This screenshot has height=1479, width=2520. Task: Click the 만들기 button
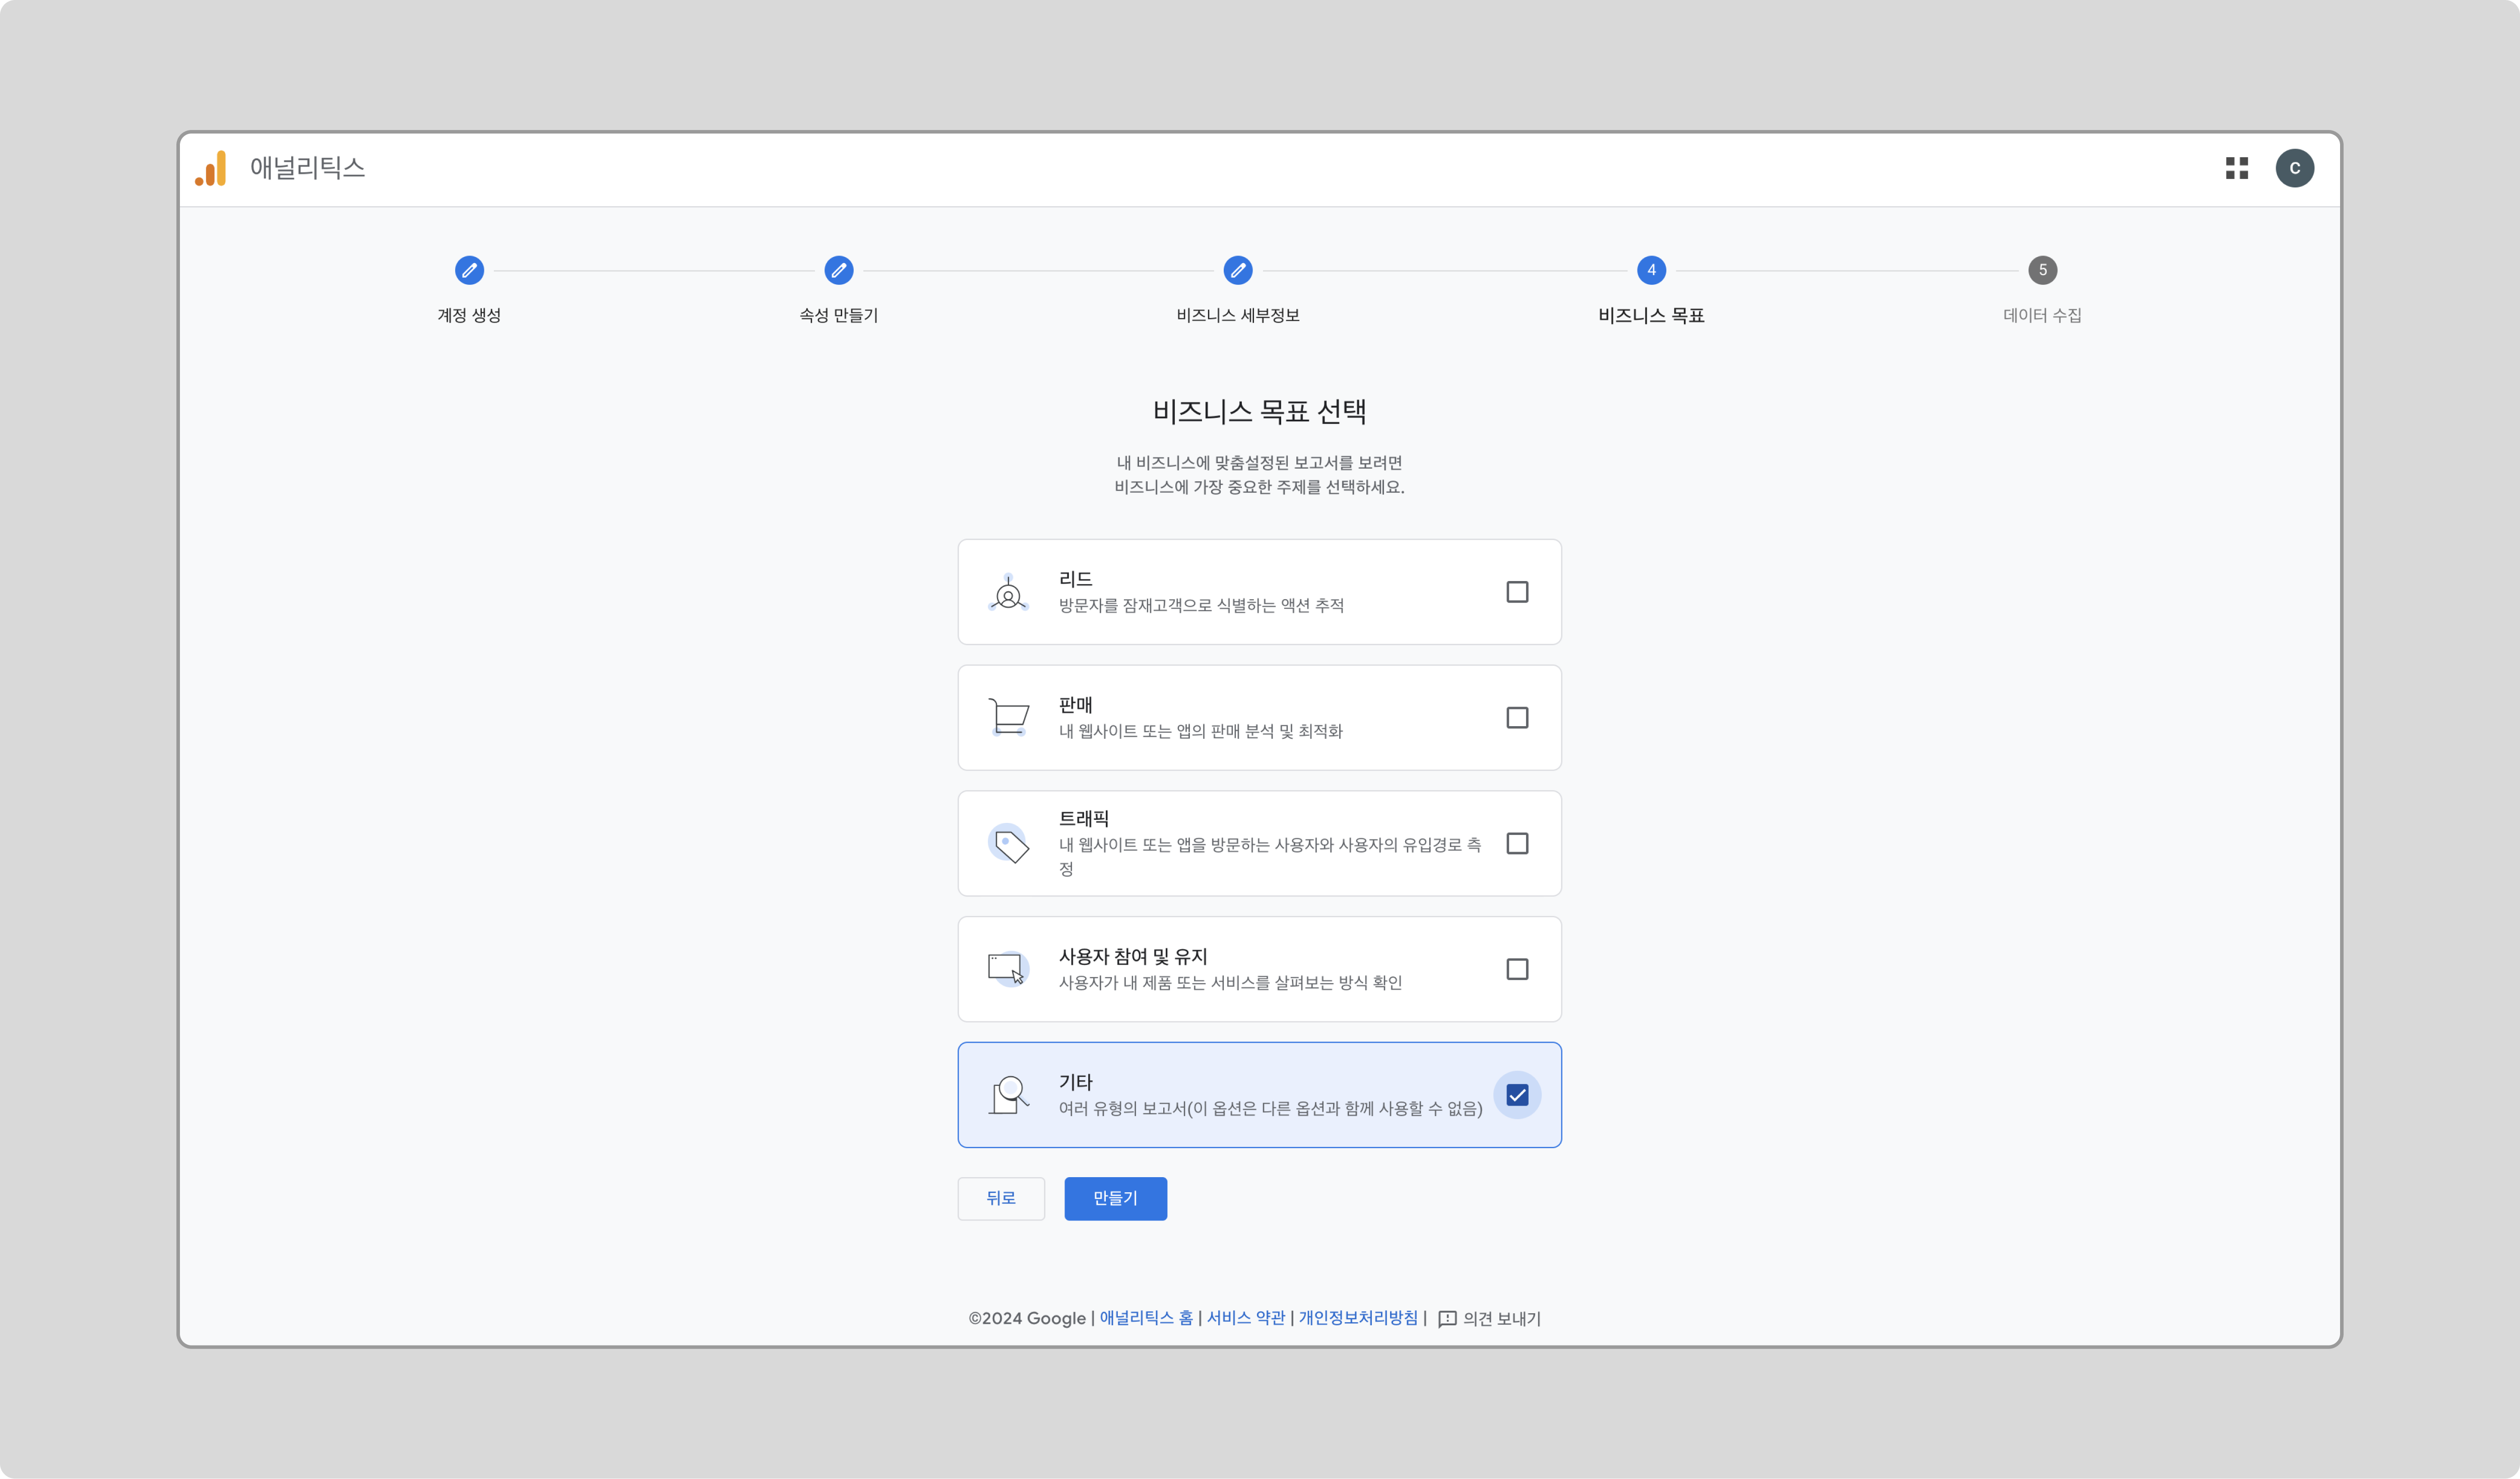click(x=1116, y=1198)
